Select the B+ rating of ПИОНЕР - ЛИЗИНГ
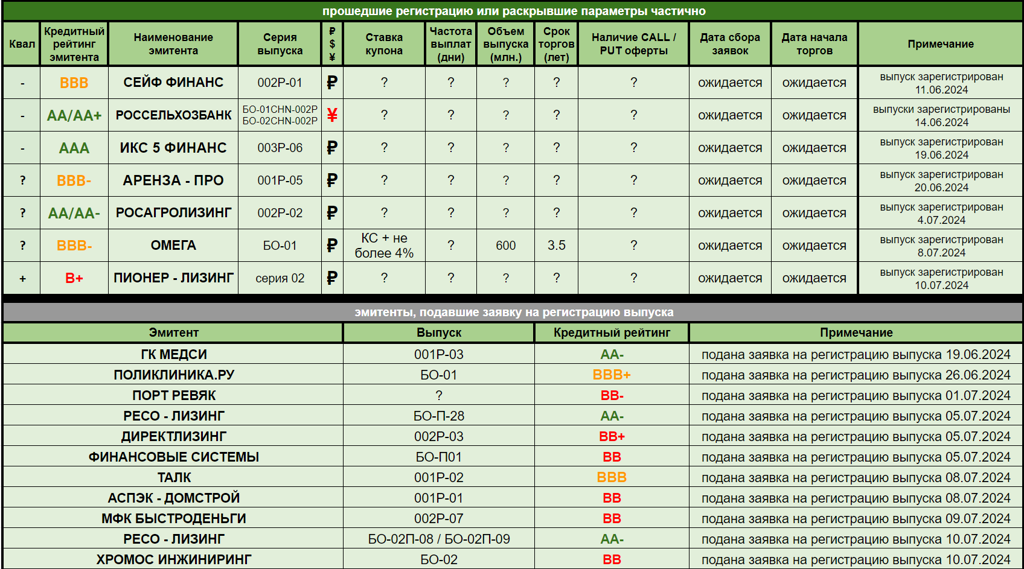Viewport: 1024px width, 569px height. tap(74, 278)
